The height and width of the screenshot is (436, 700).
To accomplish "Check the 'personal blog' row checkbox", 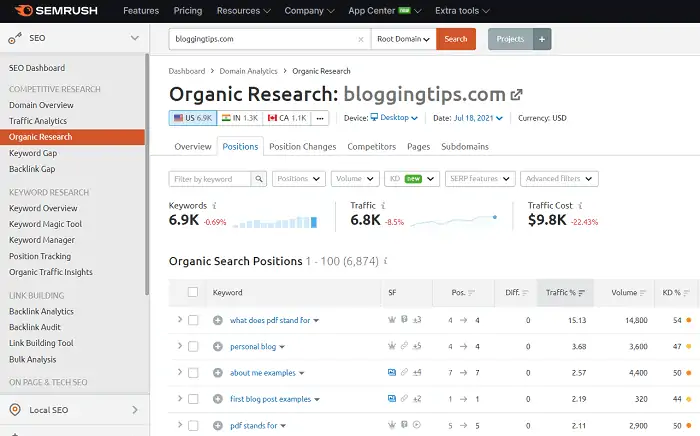I will [x=193, y=346].
